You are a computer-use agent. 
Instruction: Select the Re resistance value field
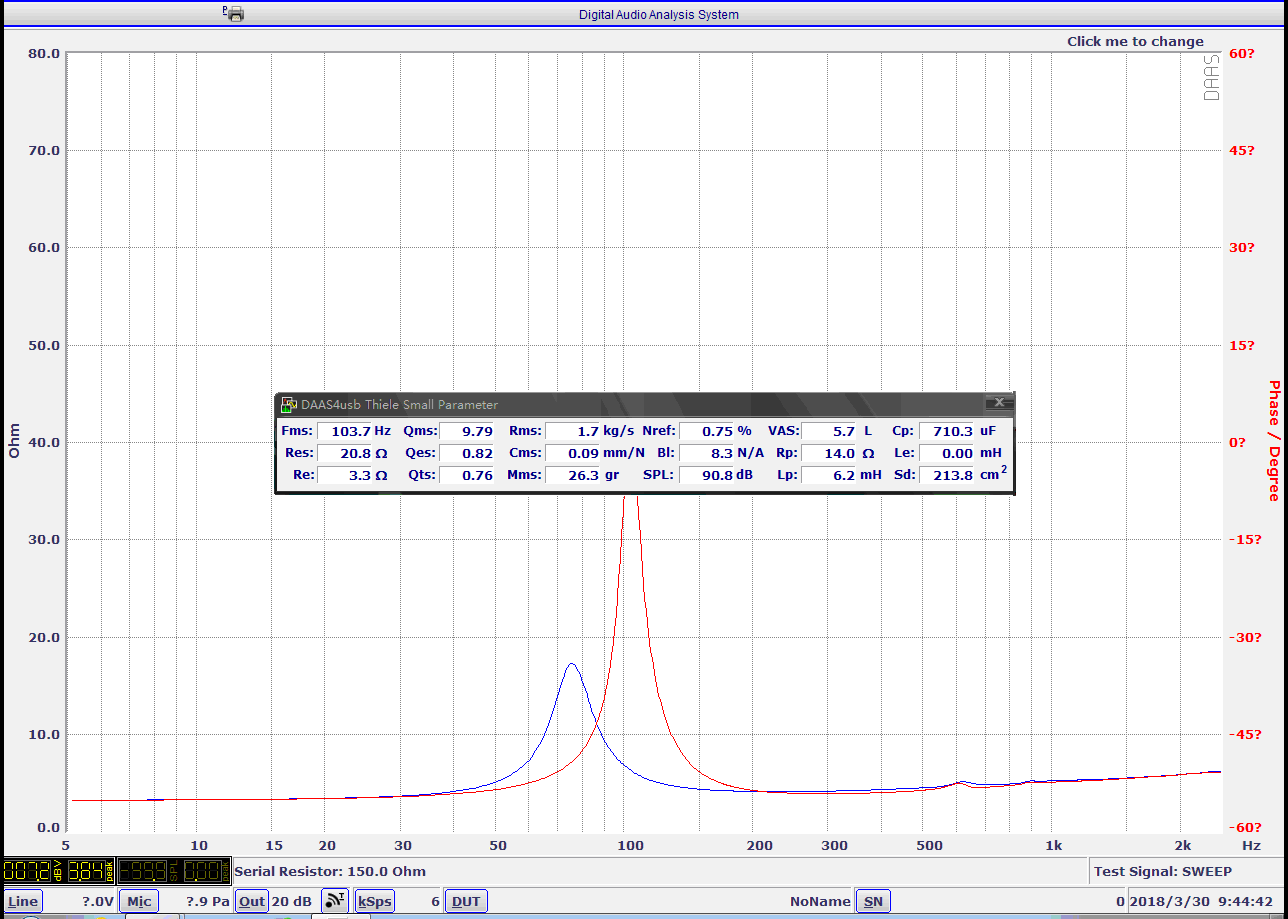(x=343, y=475)
